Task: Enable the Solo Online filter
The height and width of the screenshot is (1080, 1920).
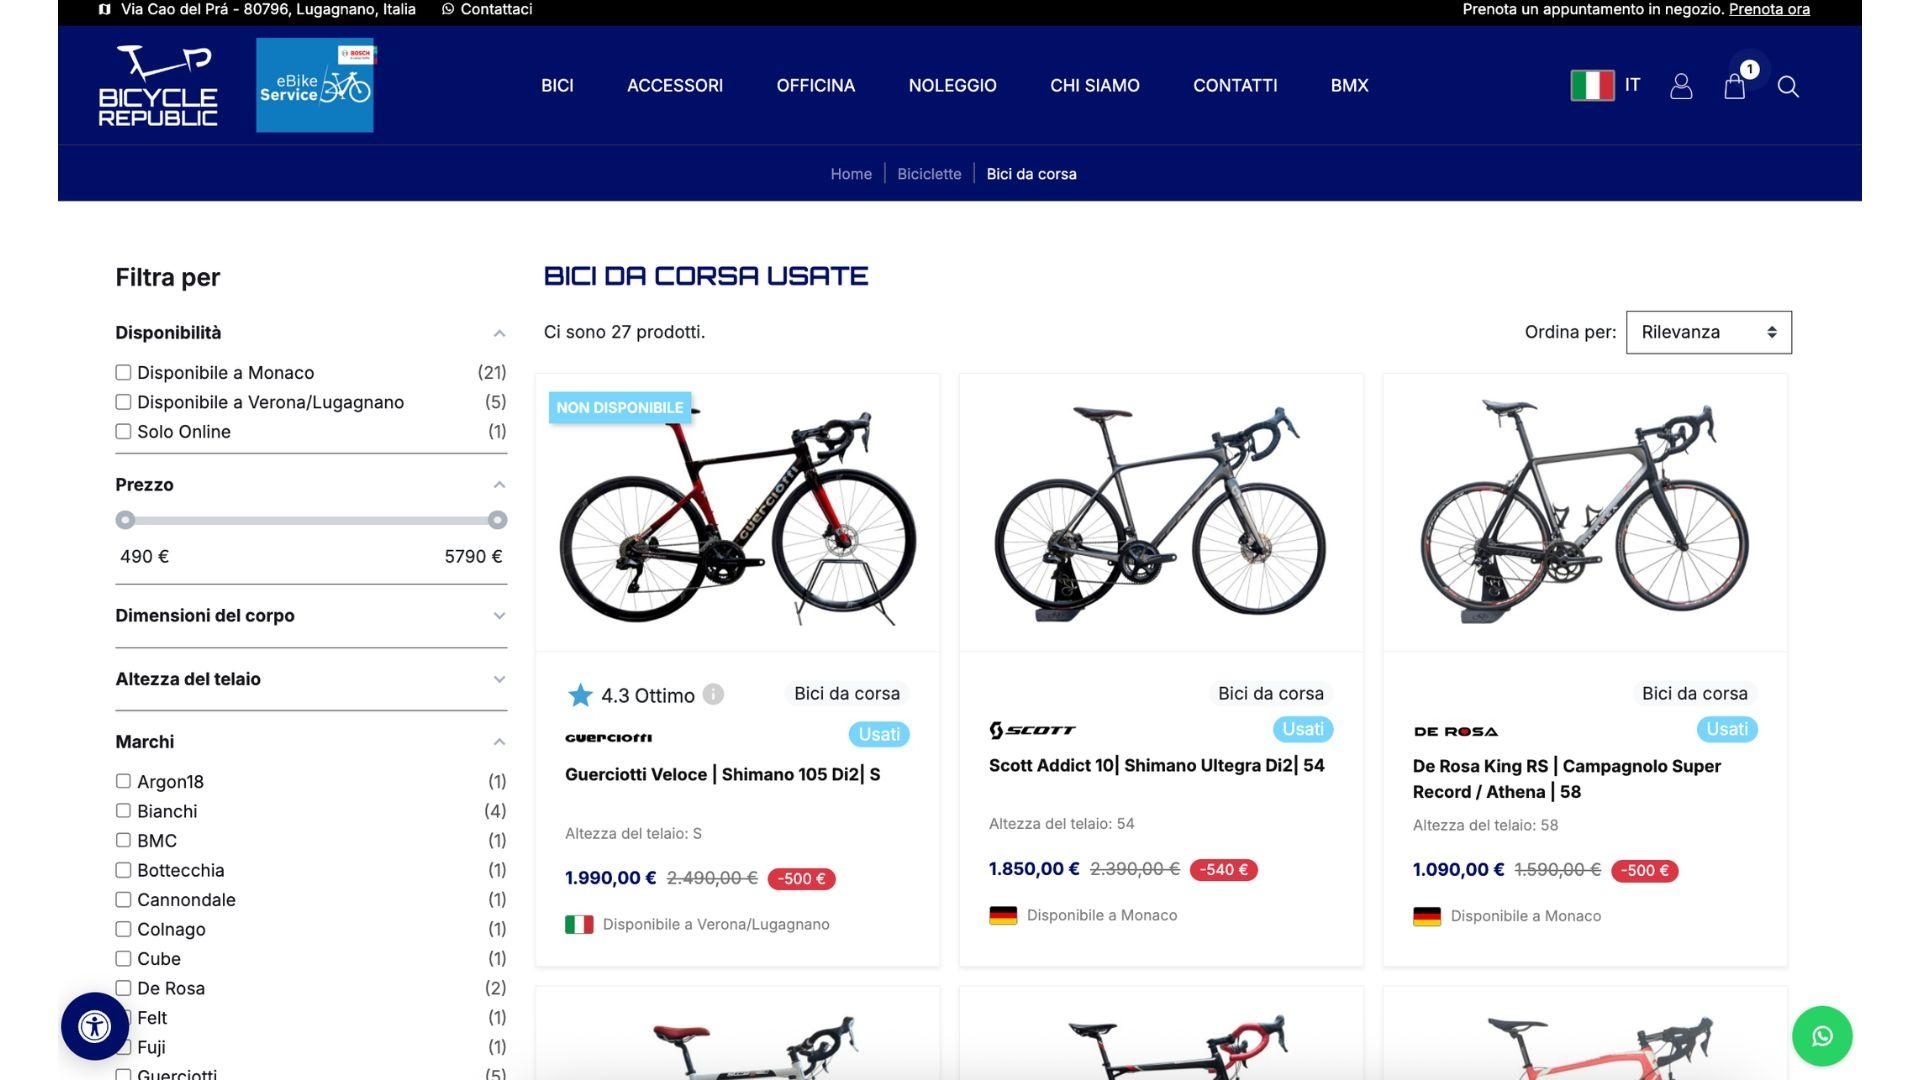Action: 123,431
